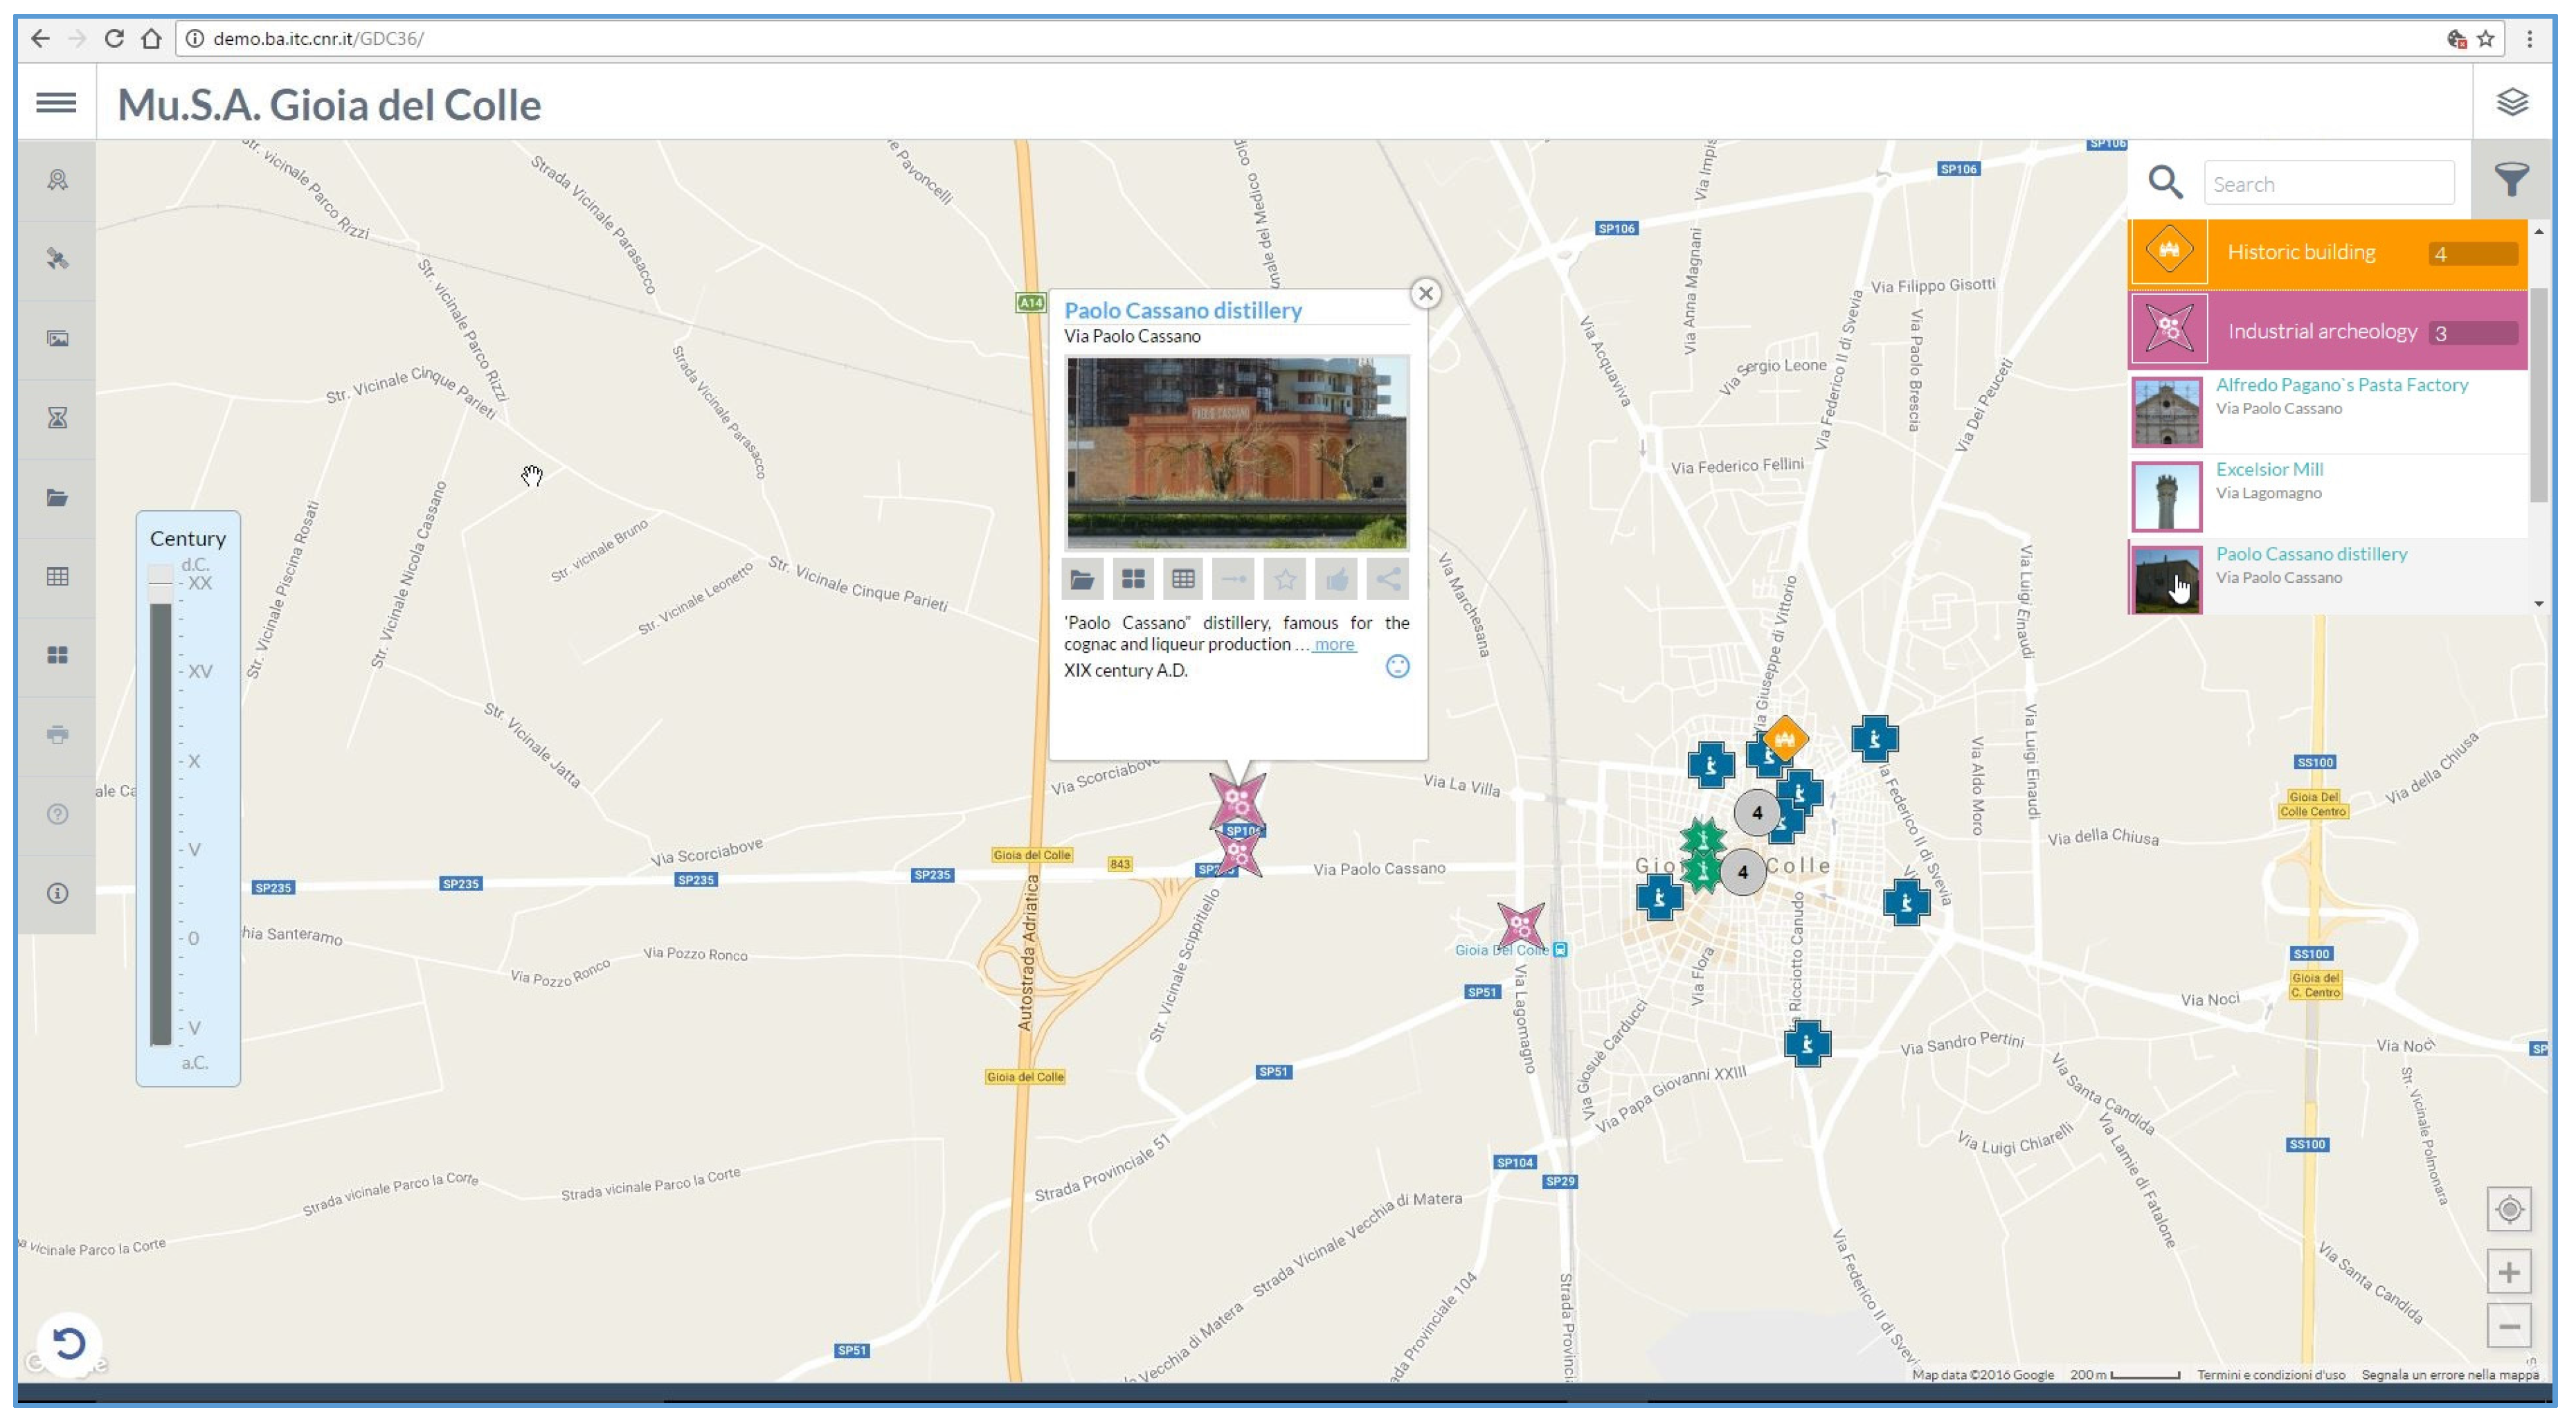Click the hourglass timeline sidebar icon

pyautogui.click(x=58, y=419)
